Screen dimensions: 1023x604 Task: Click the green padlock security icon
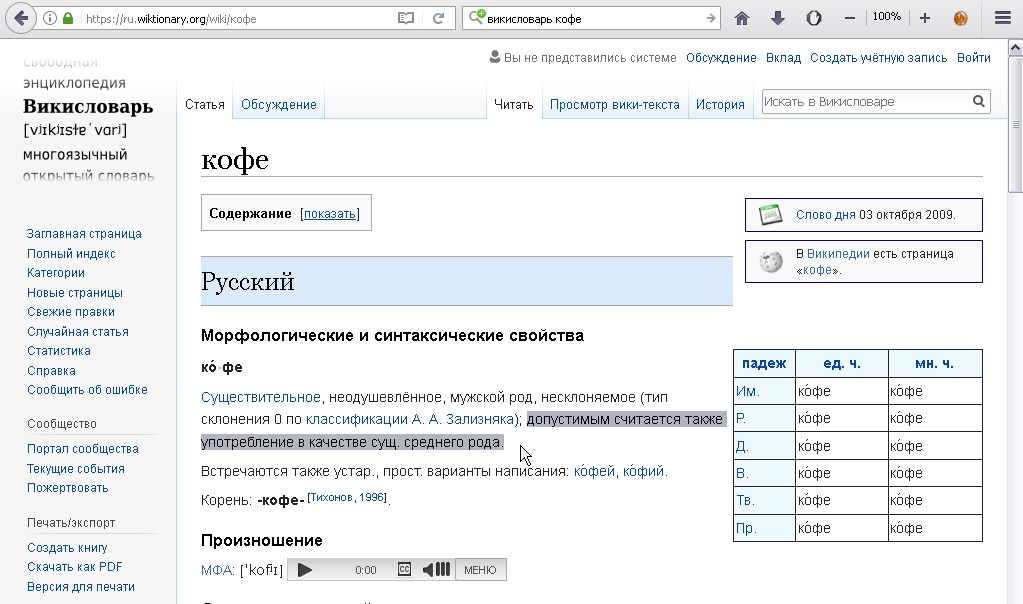click(x=68, y=18)
